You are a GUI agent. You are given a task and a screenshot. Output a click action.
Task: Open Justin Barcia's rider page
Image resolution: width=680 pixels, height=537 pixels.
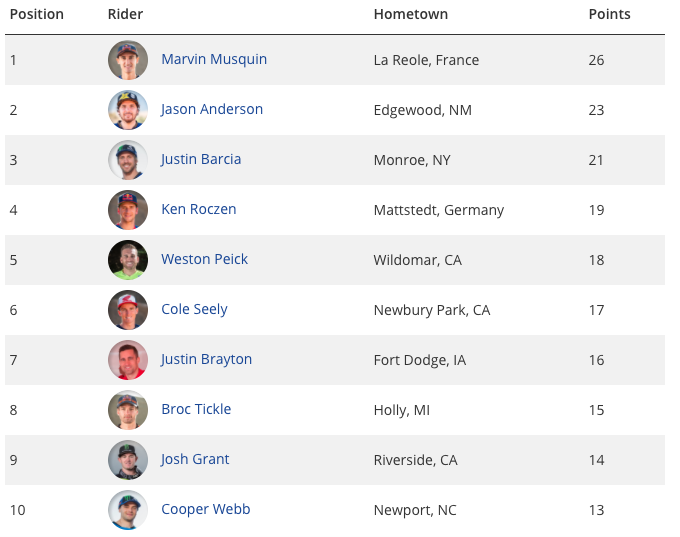(201, 159)
